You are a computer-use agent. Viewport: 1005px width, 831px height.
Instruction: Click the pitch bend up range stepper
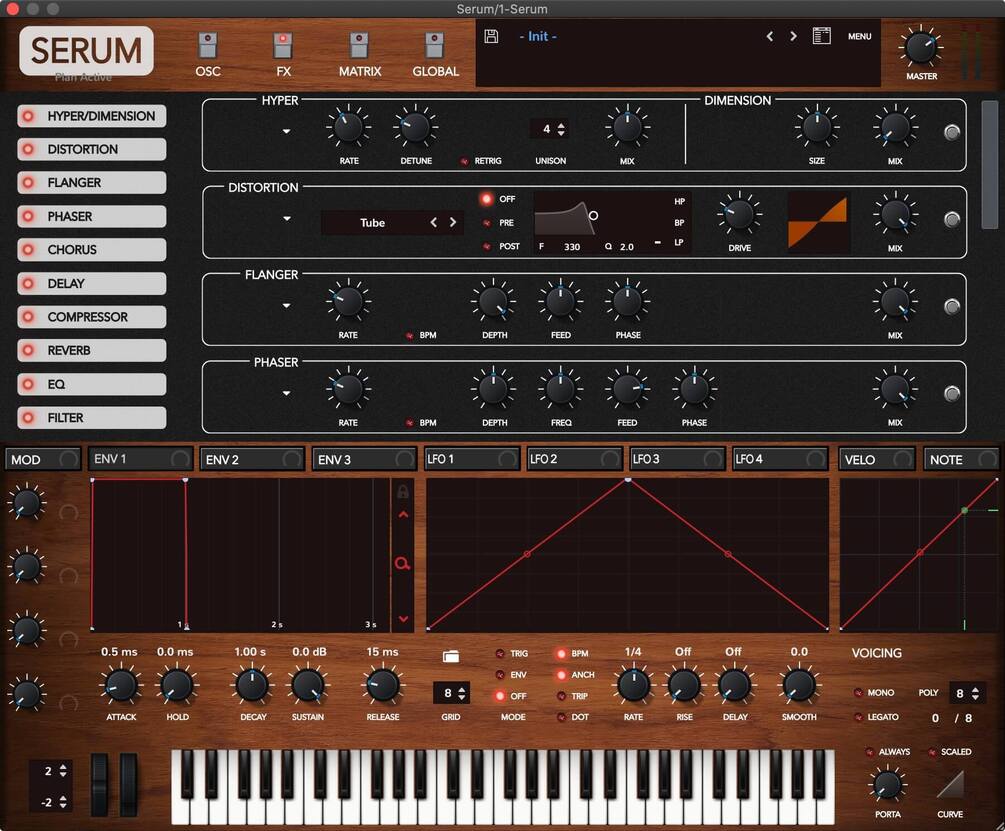tap(63, 771)
